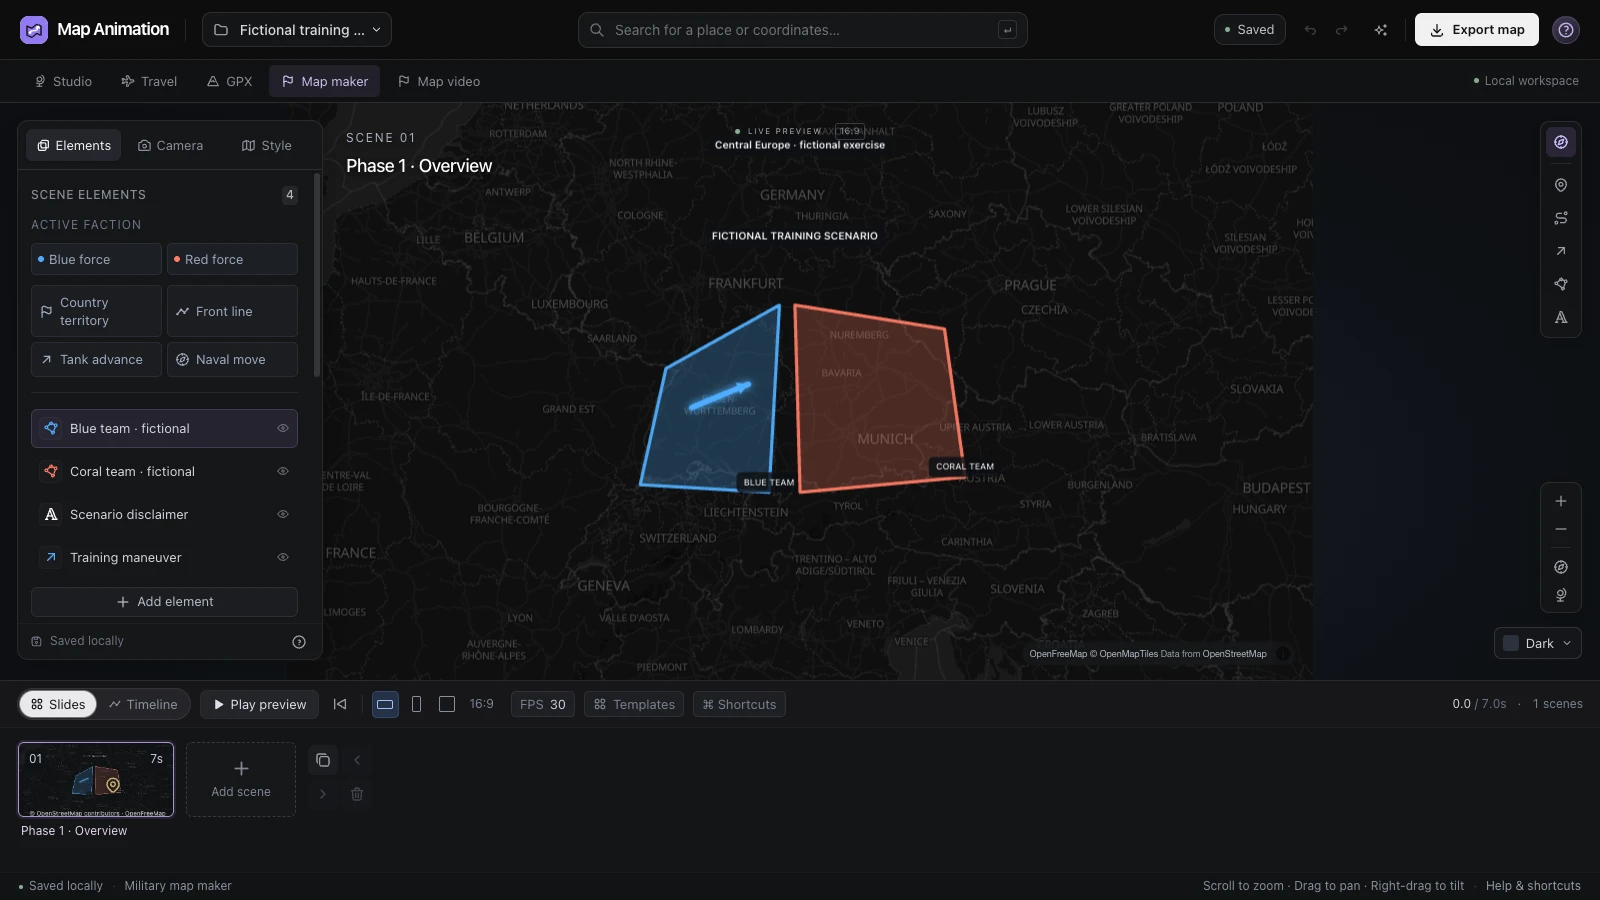Duplicate the current scene
1600x900 pixels.
(323, 760)
